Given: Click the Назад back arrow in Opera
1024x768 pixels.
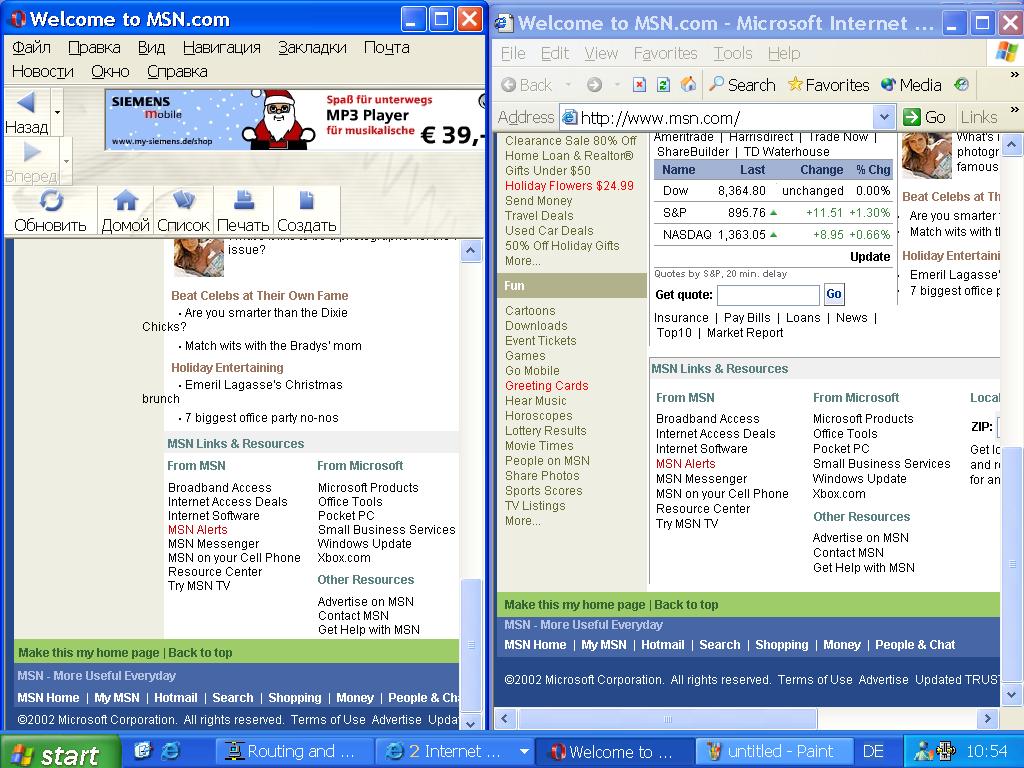Looking at the screenshot, I should (x=26, y=103).
